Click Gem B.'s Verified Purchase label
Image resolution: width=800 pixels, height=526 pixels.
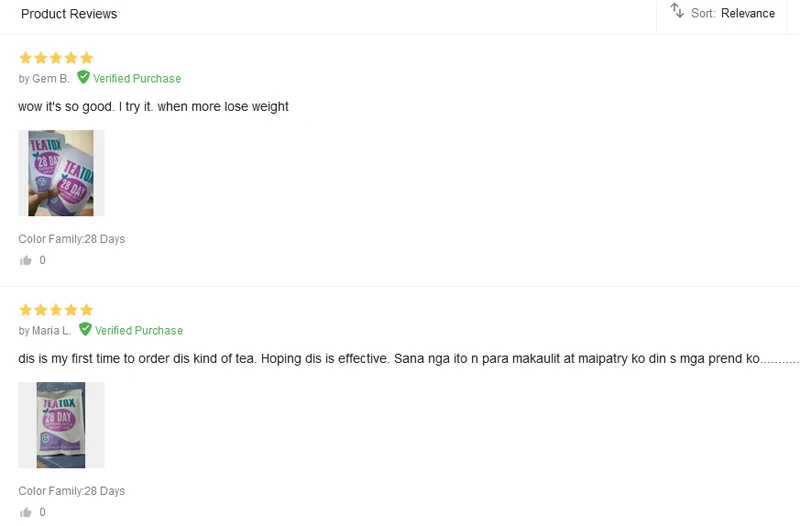tap(137, 79)
